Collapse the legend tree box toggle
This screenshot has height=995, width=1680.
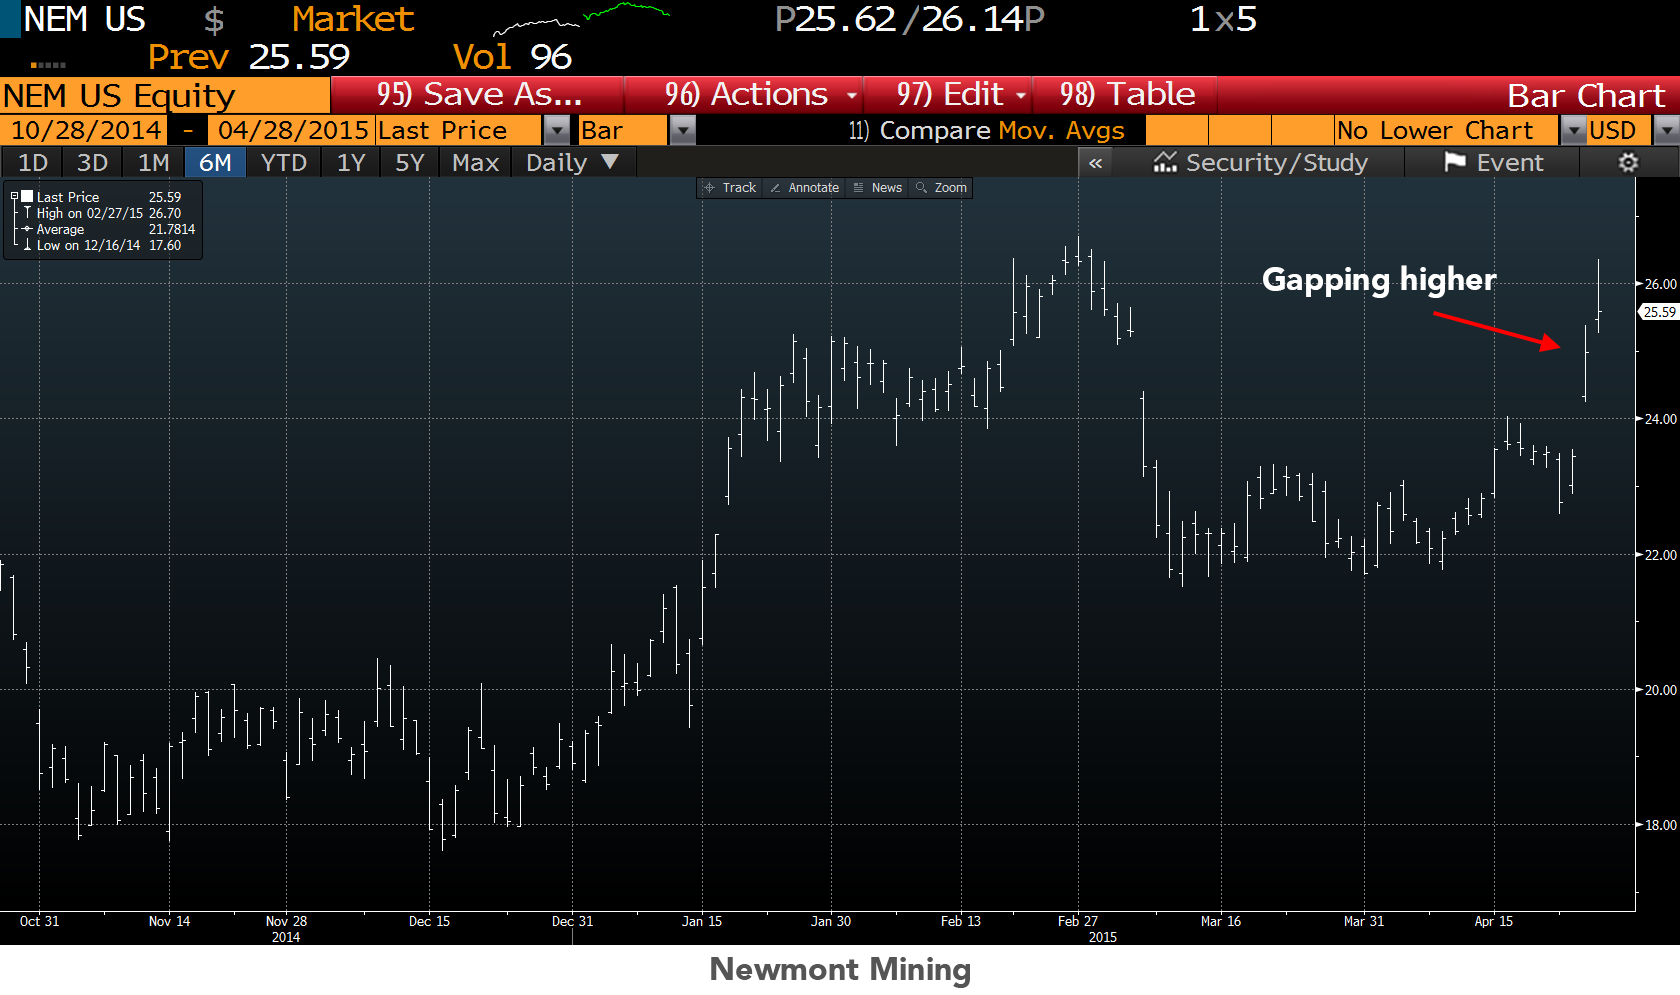[x=14, y=197]
